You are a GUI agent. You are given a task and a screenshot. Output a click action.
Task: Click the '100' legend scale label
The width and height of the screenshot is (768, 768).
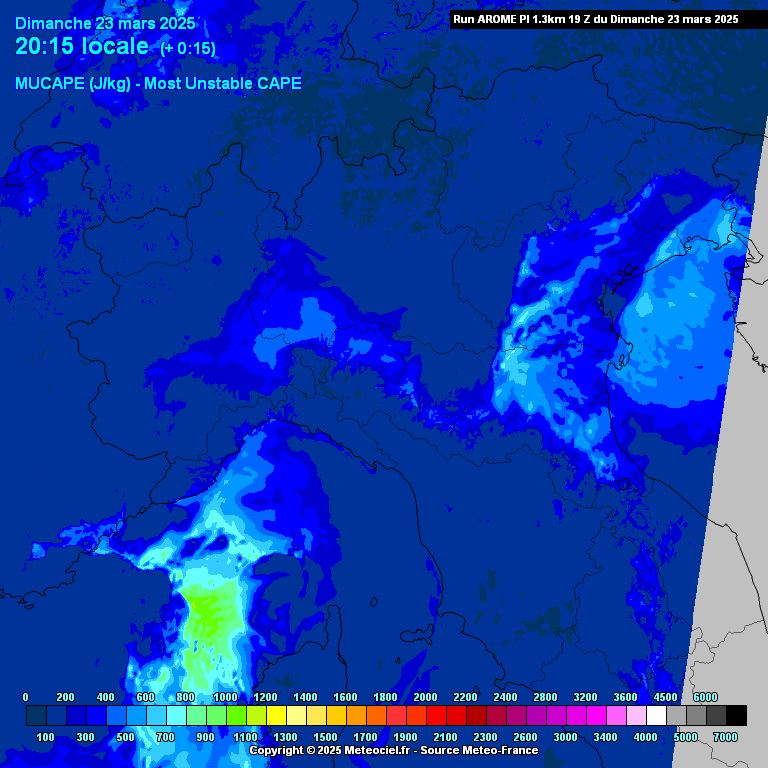[x=46, y=737]
